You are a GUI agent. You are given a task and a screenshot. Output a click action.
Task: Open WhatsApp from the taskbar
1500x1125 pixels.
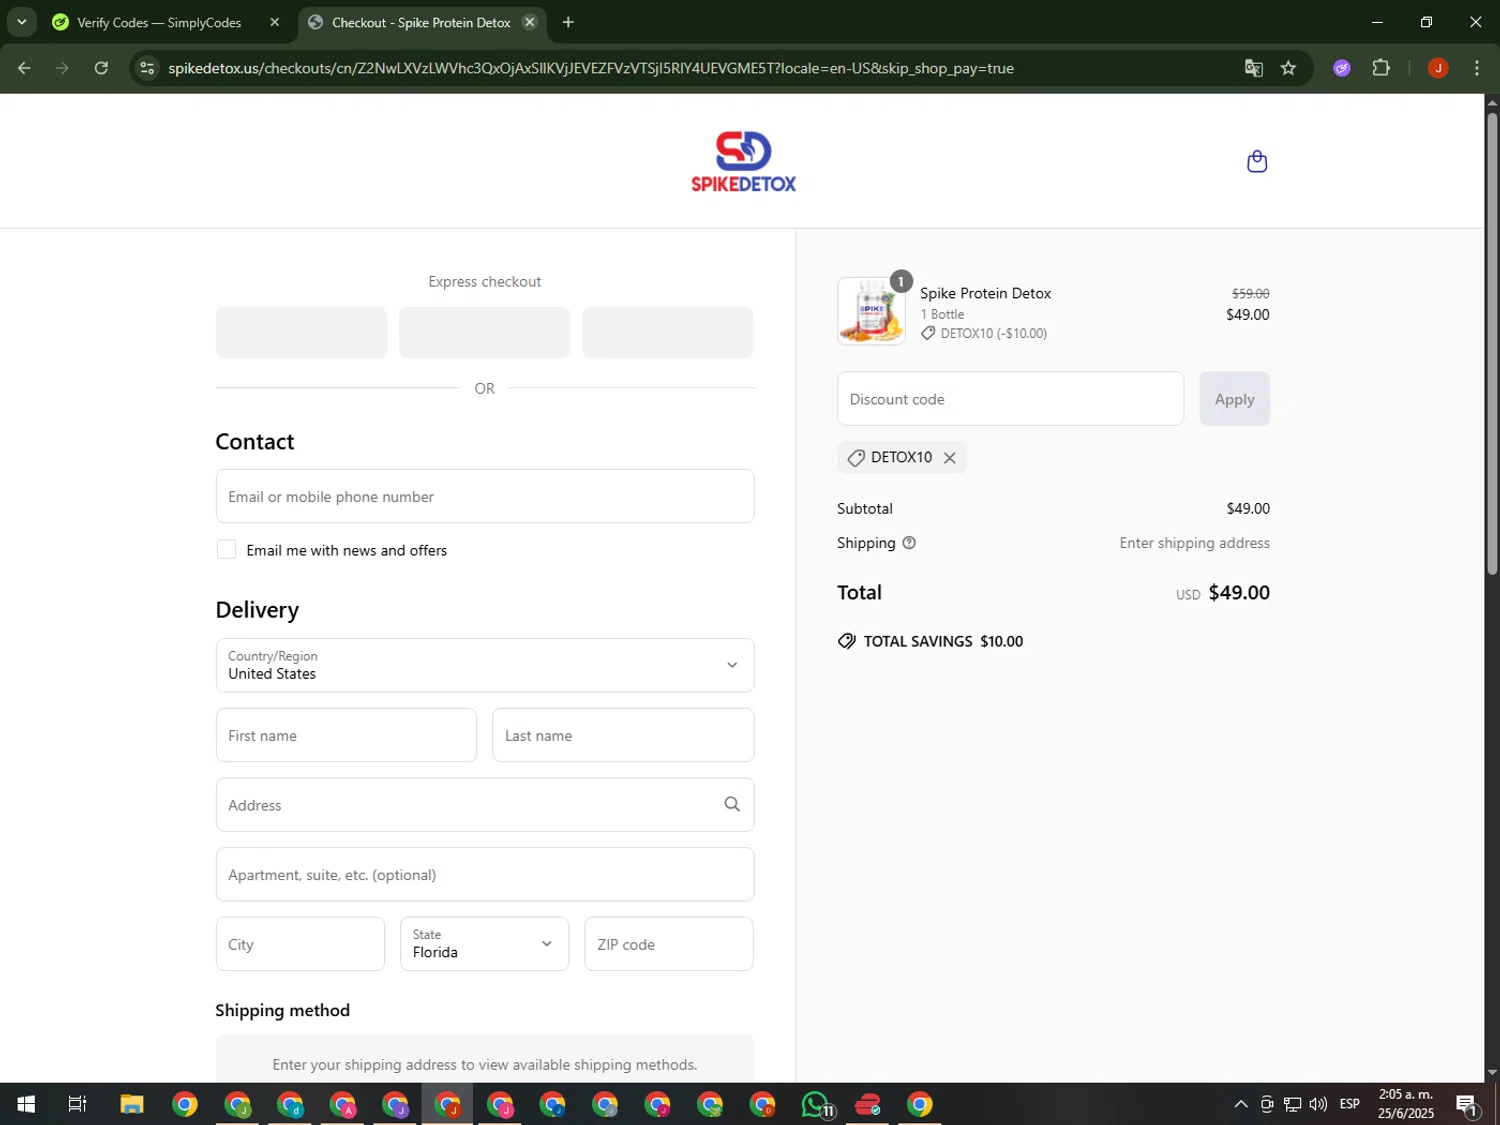click(816, 1104)
